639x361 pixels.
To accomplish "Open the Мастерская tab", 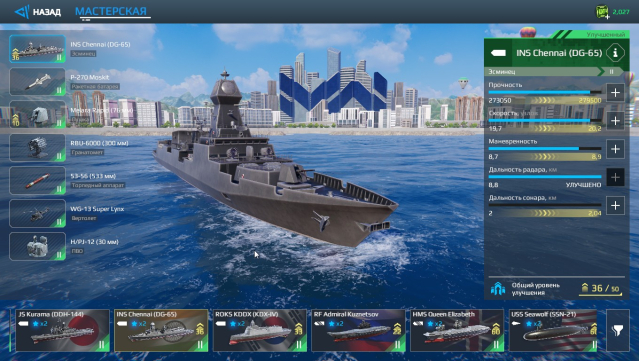I will click(x=111, y=11).
